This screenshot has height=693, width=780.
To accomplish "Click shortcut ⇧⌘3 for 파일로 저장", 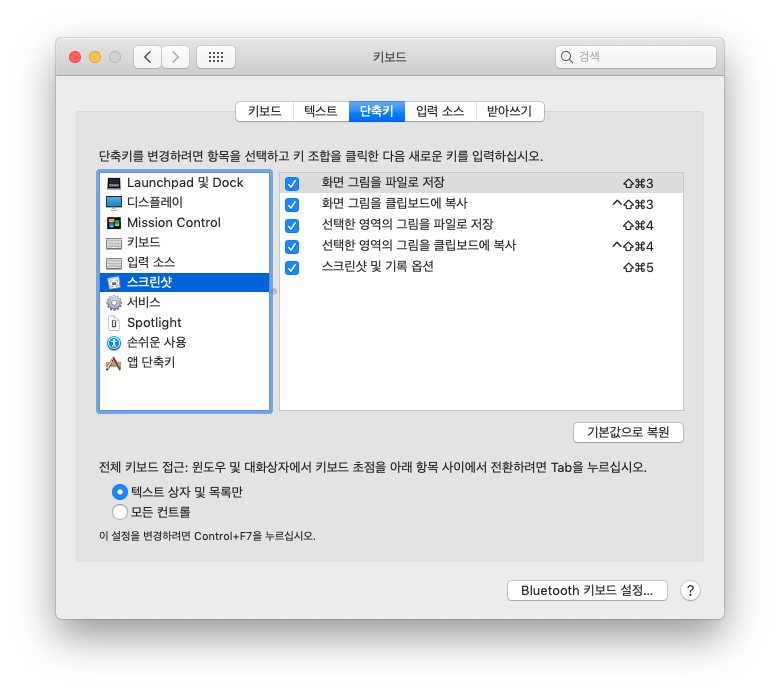I will pos(638,184).
